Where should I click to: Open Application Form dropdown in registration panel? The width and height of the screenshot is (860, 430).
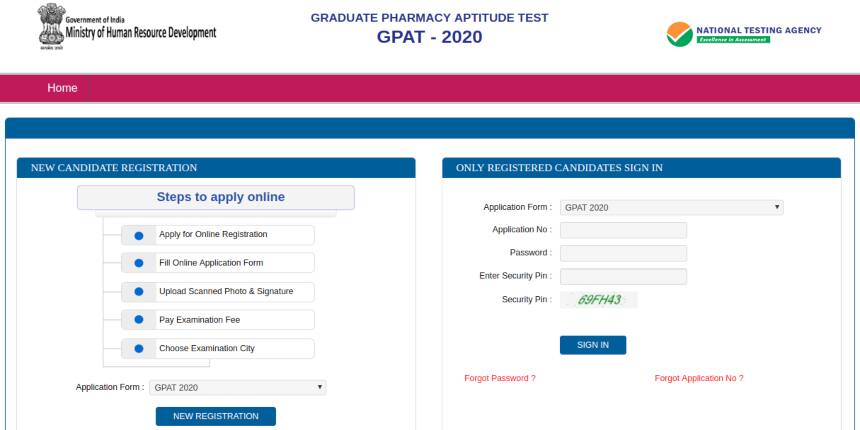(x=238, y=387)
